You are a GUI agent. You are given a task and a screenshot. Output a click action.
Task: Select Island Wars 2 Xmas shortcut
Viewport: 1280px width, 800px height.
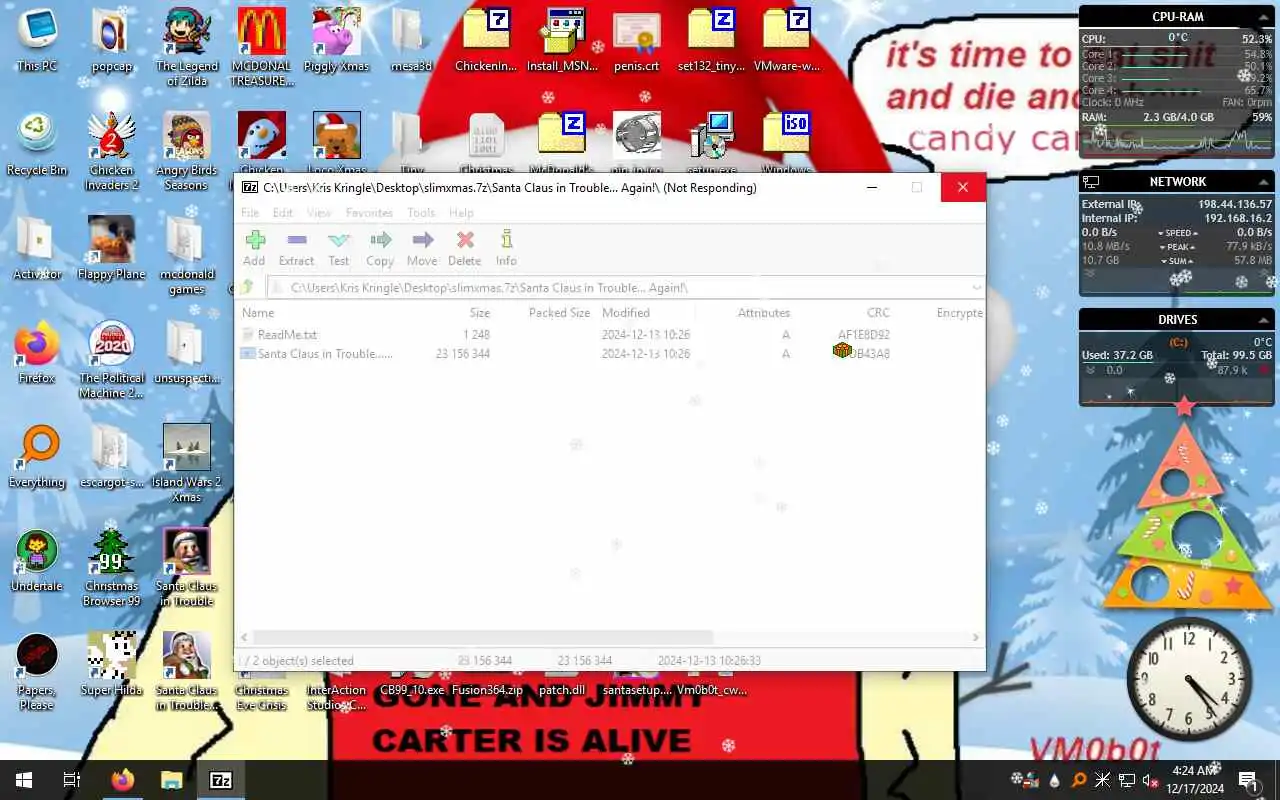[x=187, y=464]
